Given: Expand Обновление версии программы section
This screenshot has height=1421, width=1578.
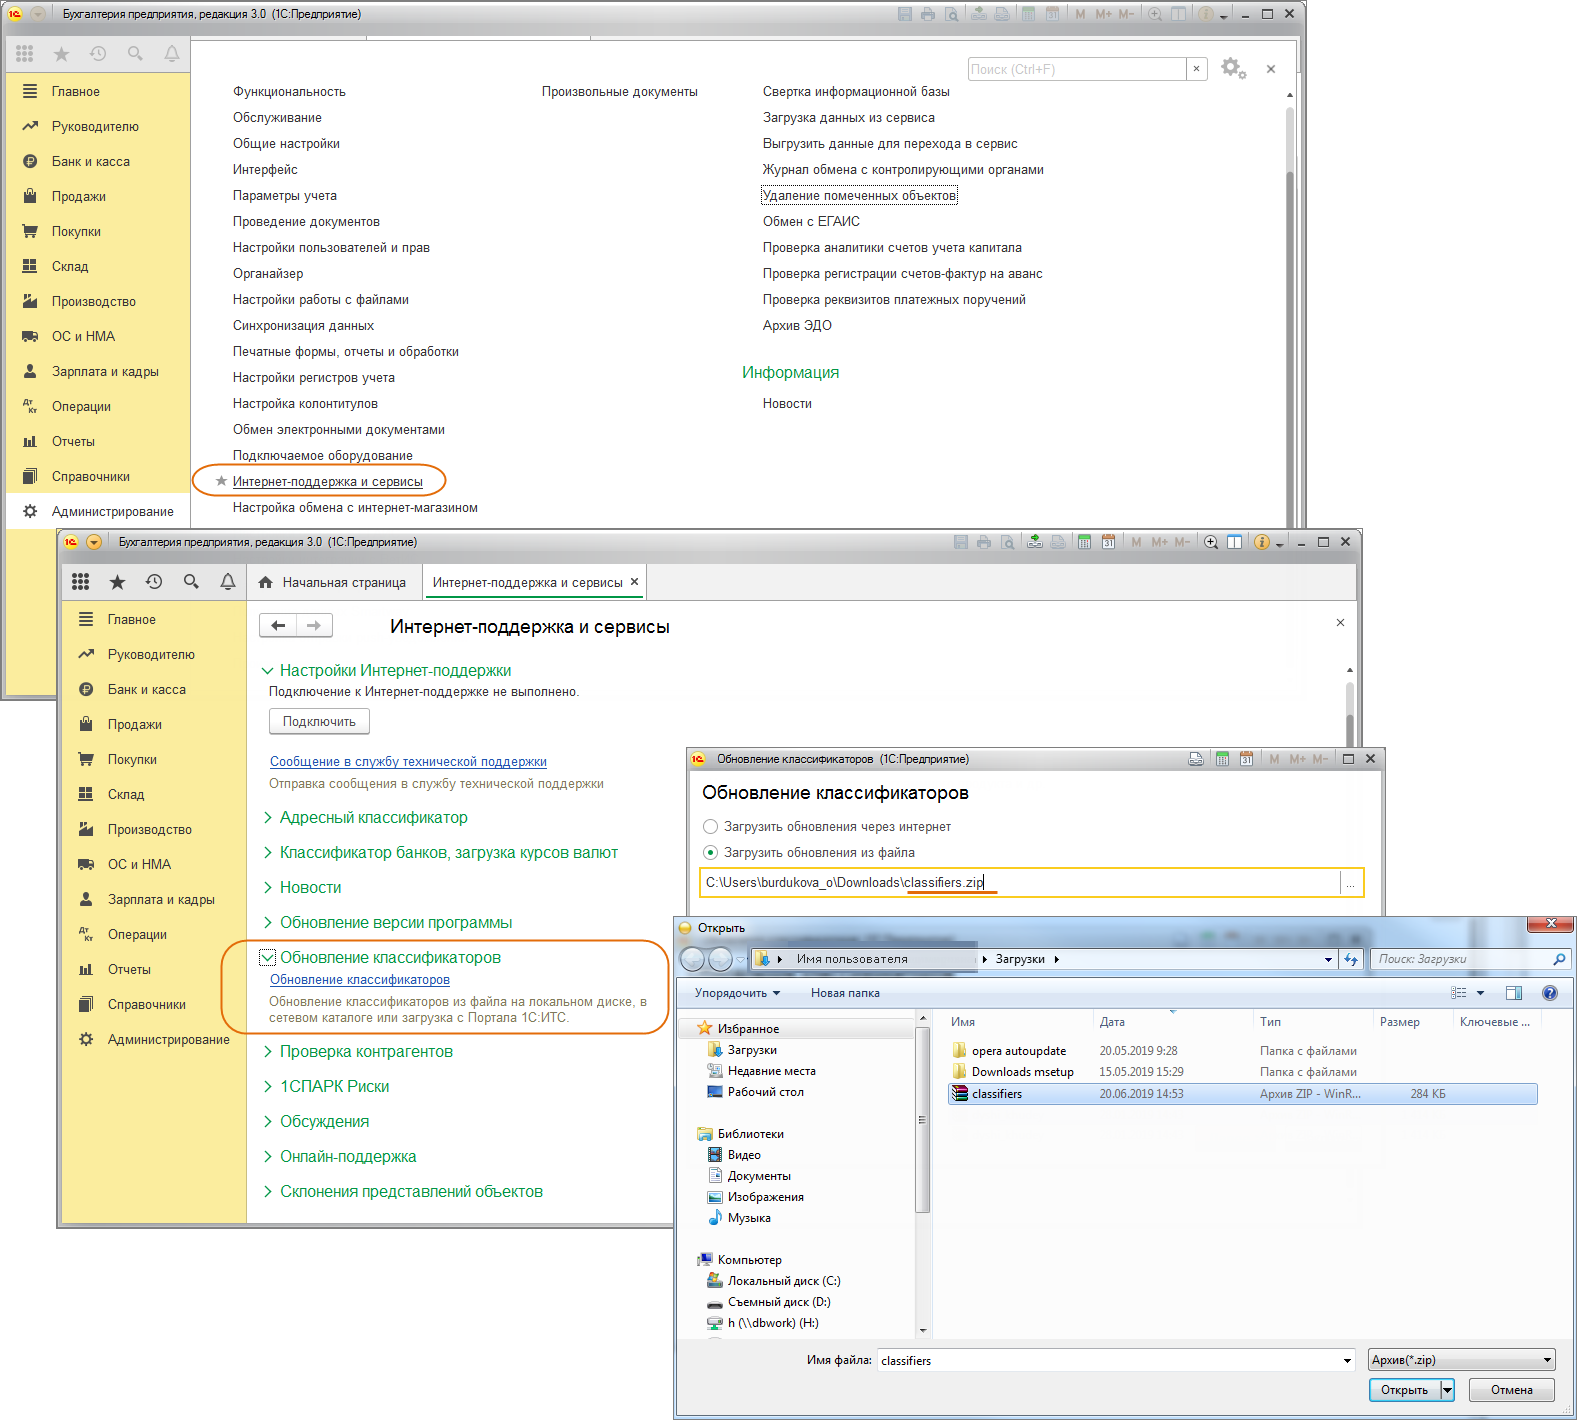Looking at the screenshot, I should (x=267, y=923).
